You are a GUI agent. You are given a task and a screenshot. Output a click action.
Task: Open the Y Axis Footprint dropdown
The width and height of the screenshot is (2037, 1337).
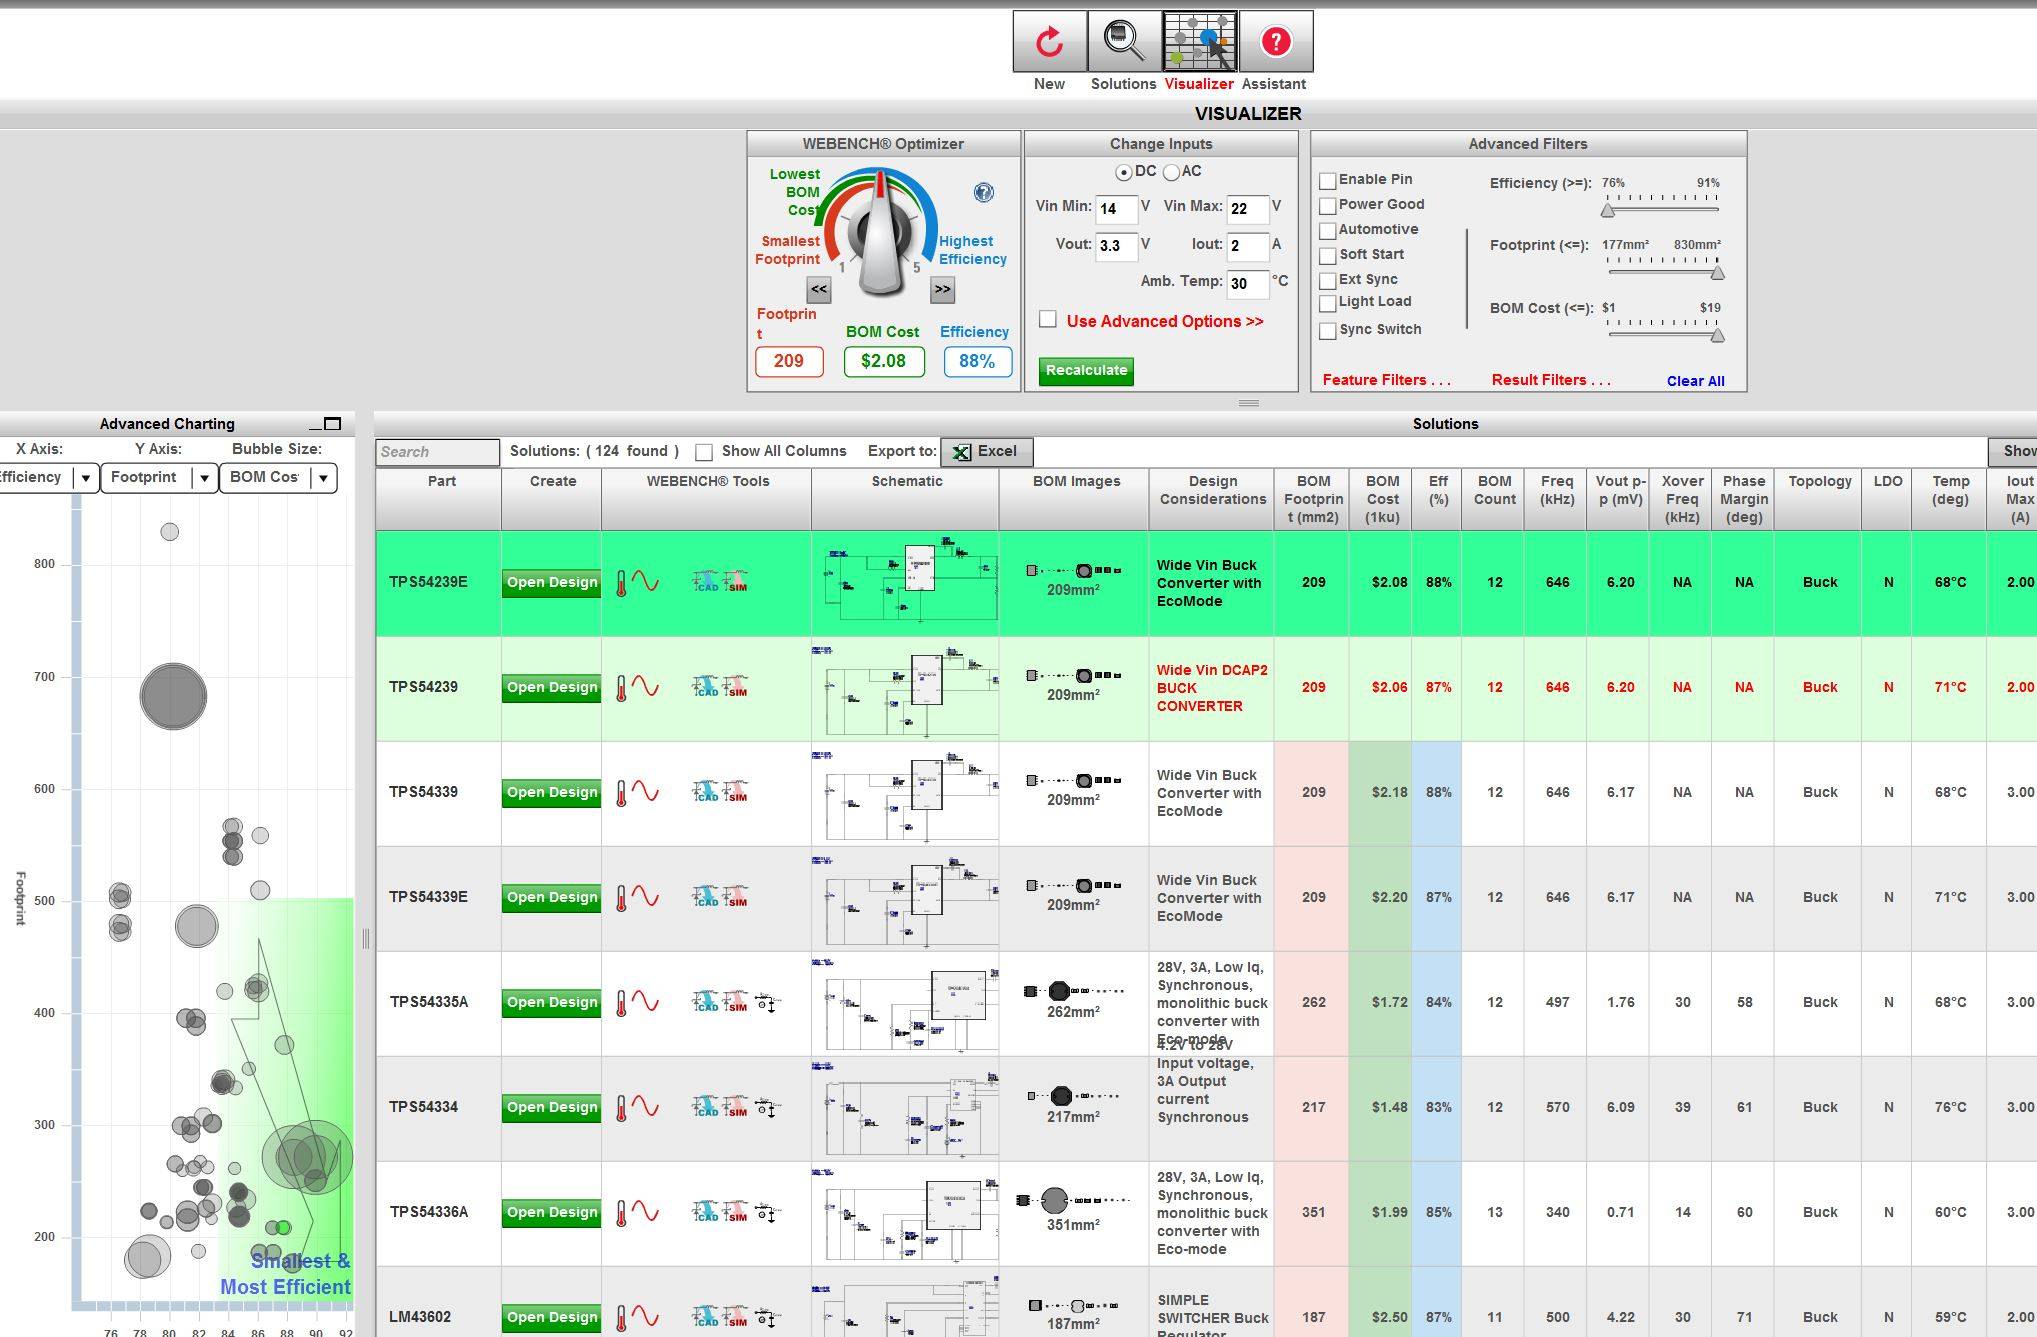click(204, 478)
